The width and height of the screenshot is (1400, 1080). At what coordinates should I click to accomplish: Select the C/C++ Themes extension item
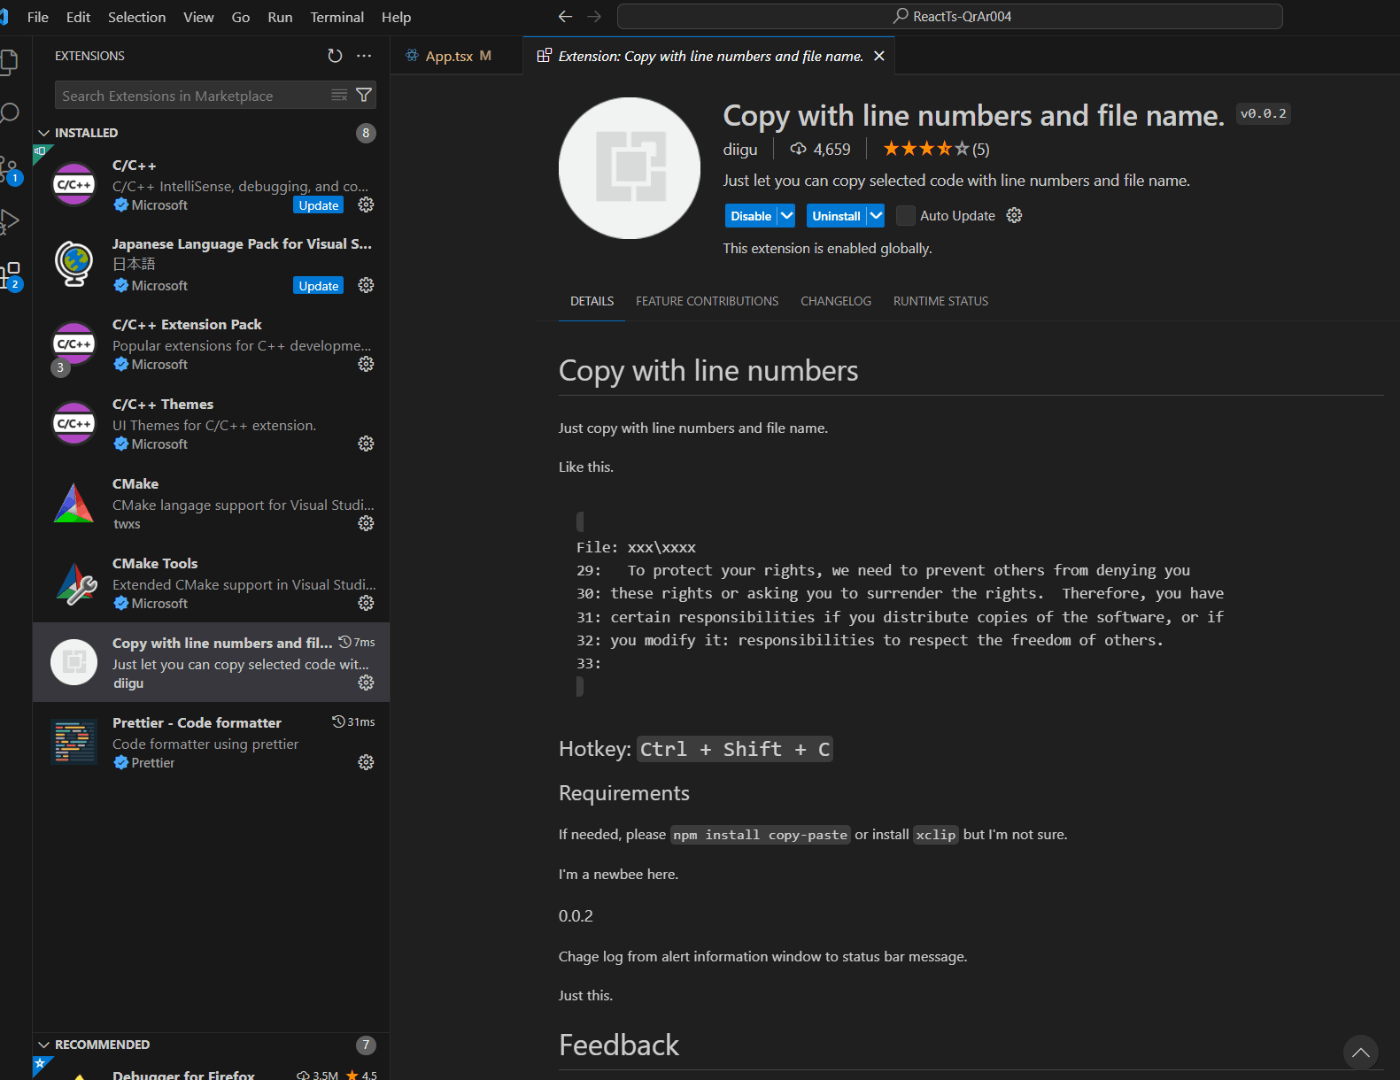(x=211, y=424)
